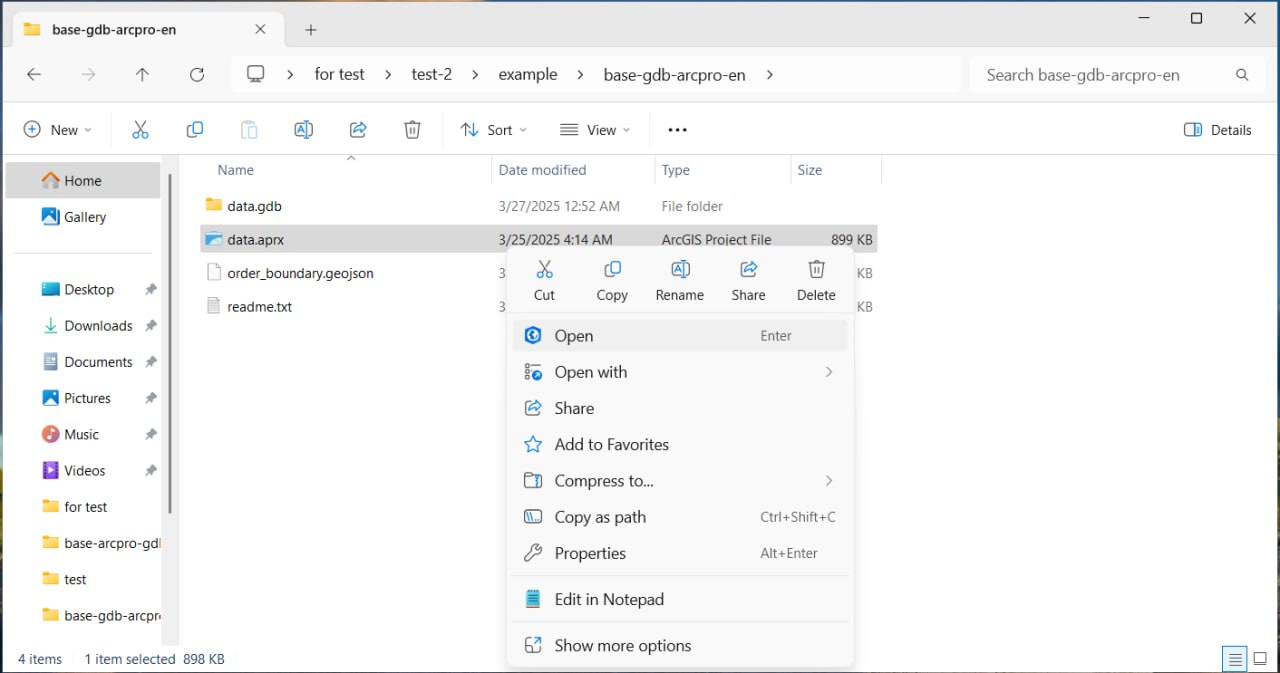Switch to large icons view toggle
Viewport: 1280px width, 673px height.
(x=1261, y=659)
